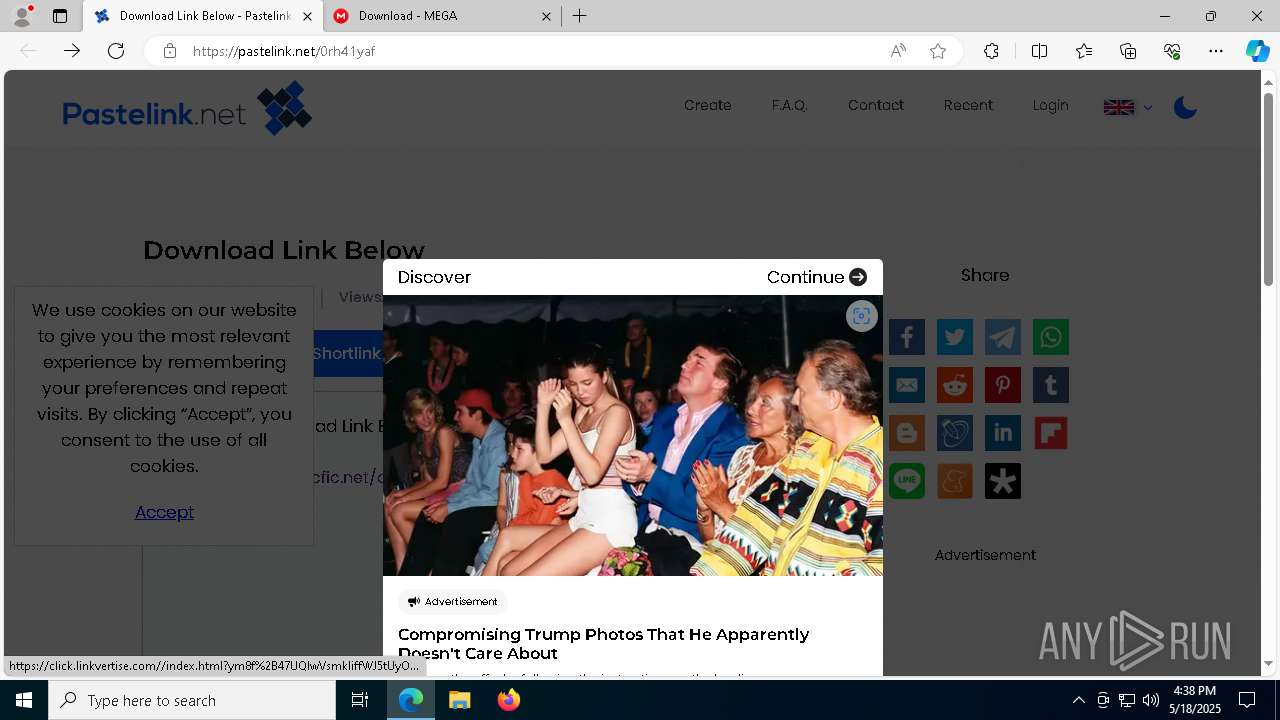Open the Windows Start menu
Viewport: 1280px width, 720px height.
coord(24,700)
